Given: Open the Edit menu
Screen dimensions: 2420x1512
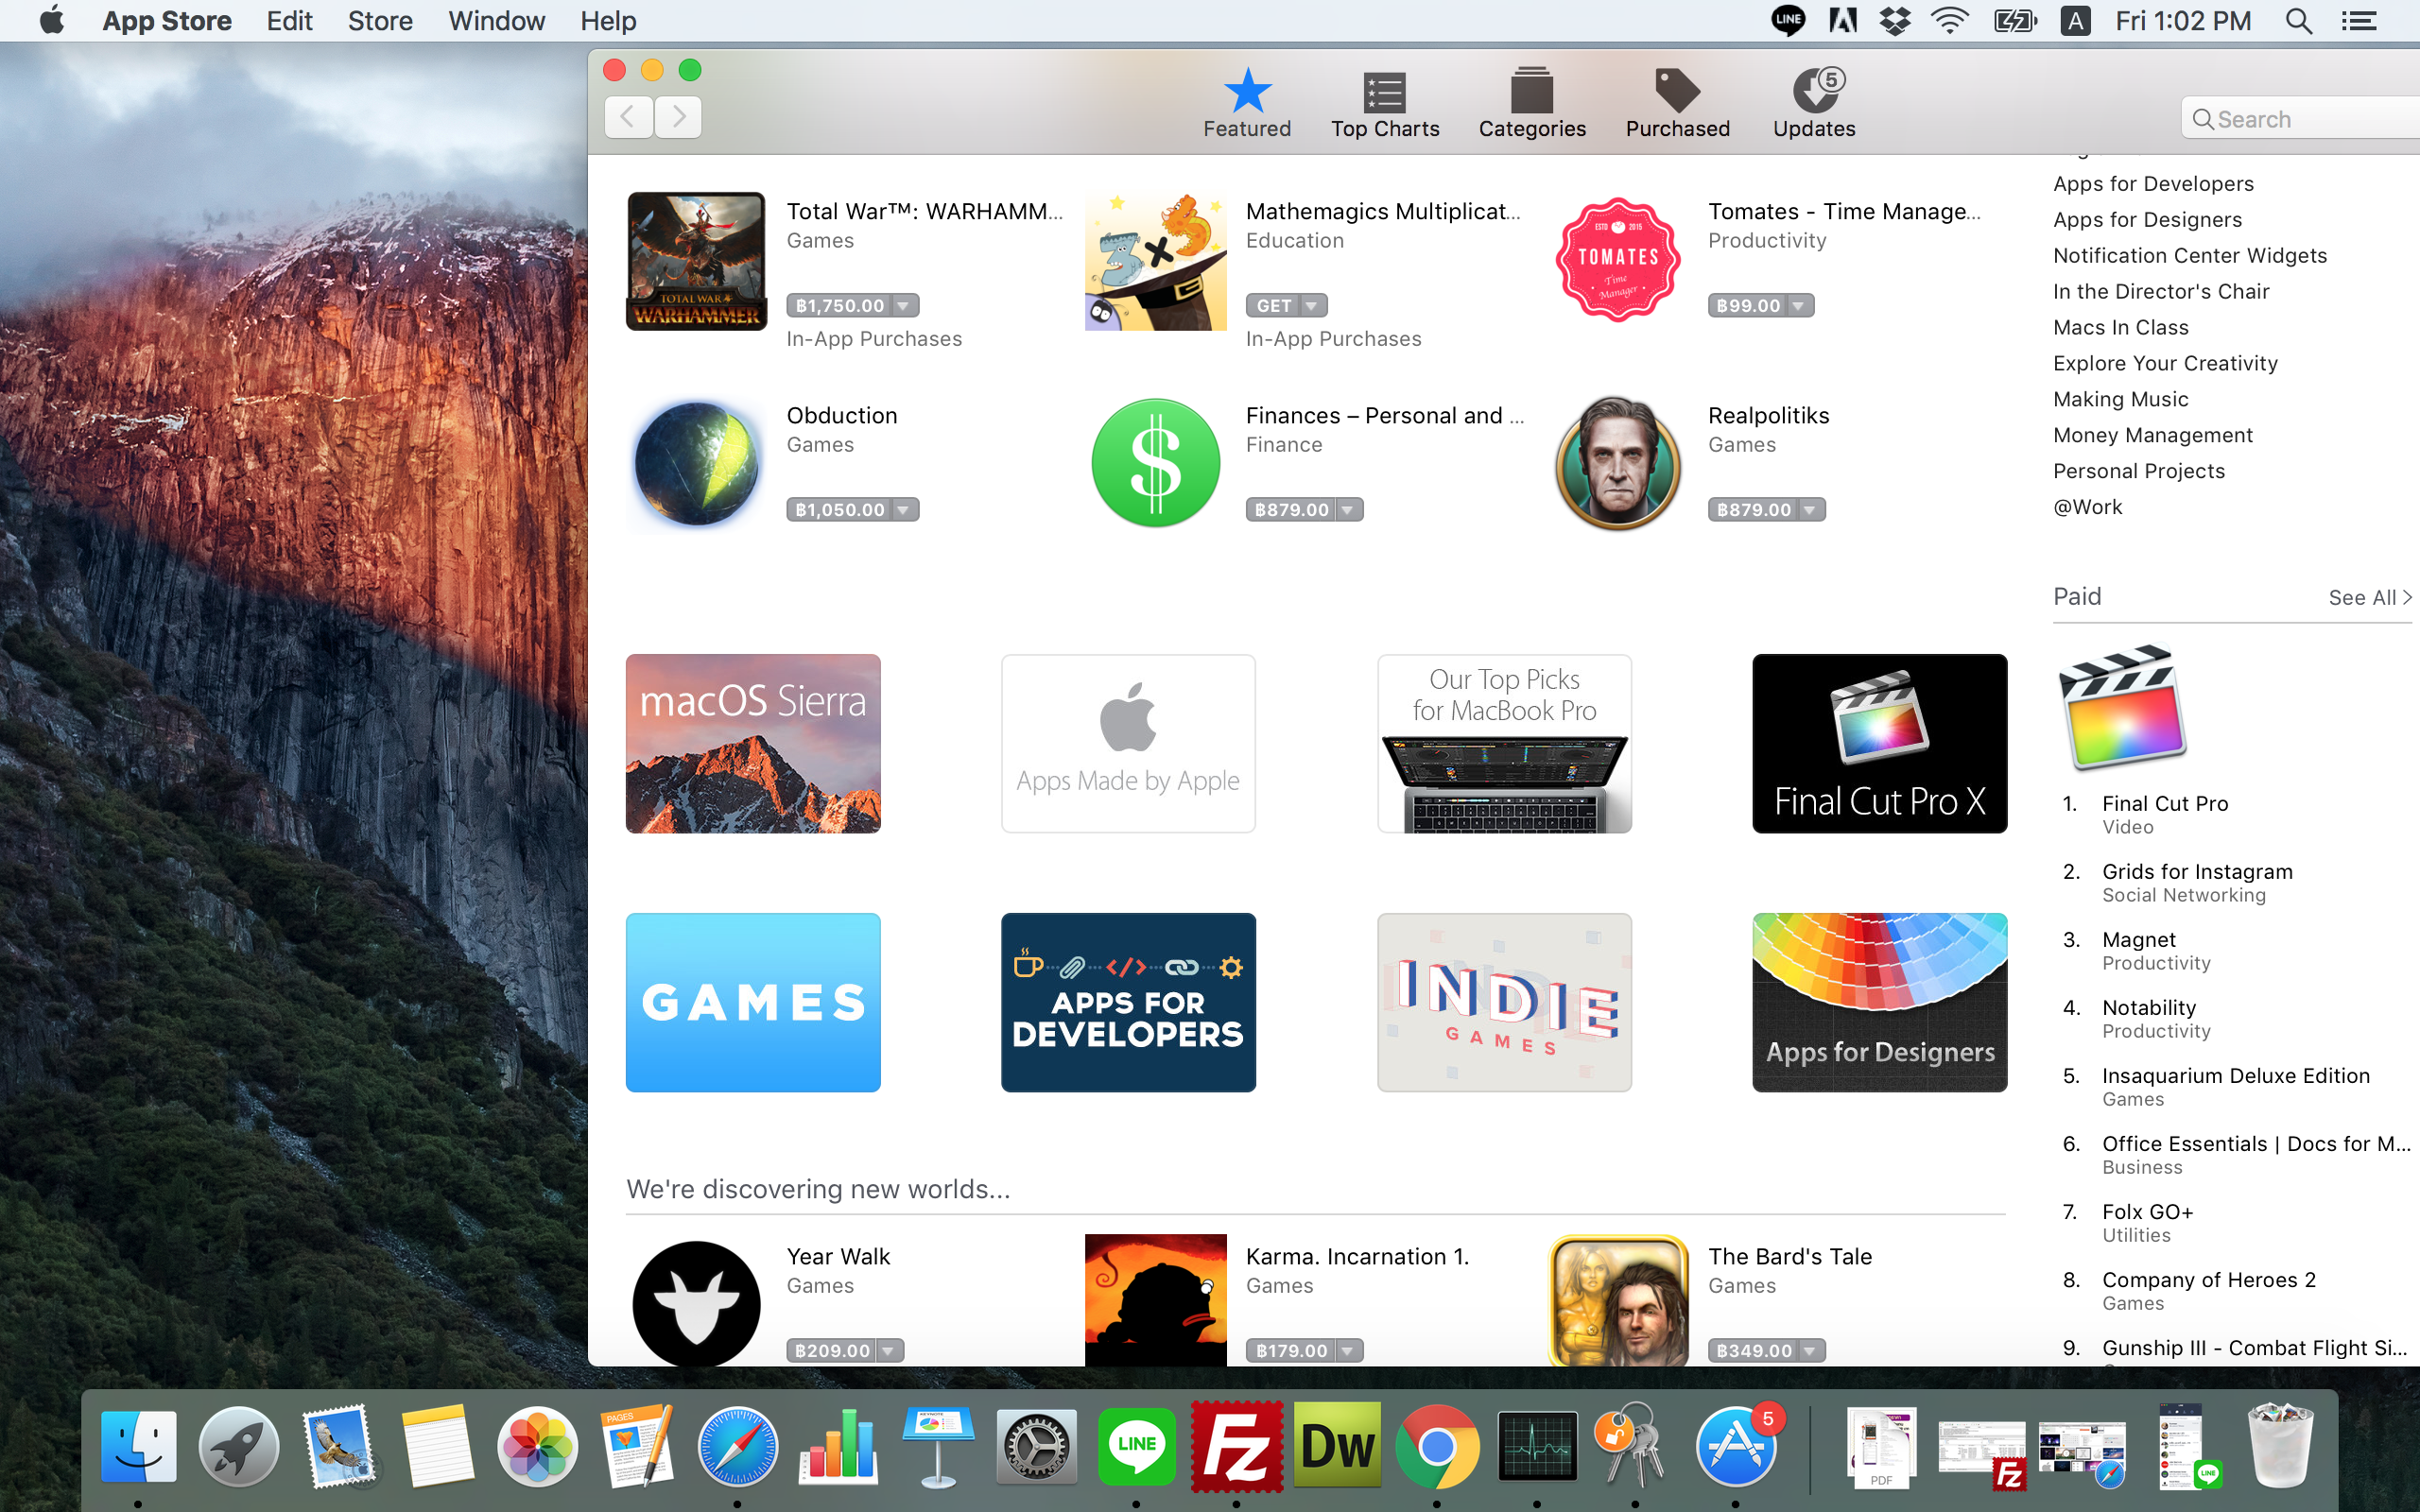Looking at the screenshot, I should coord(289,21).
